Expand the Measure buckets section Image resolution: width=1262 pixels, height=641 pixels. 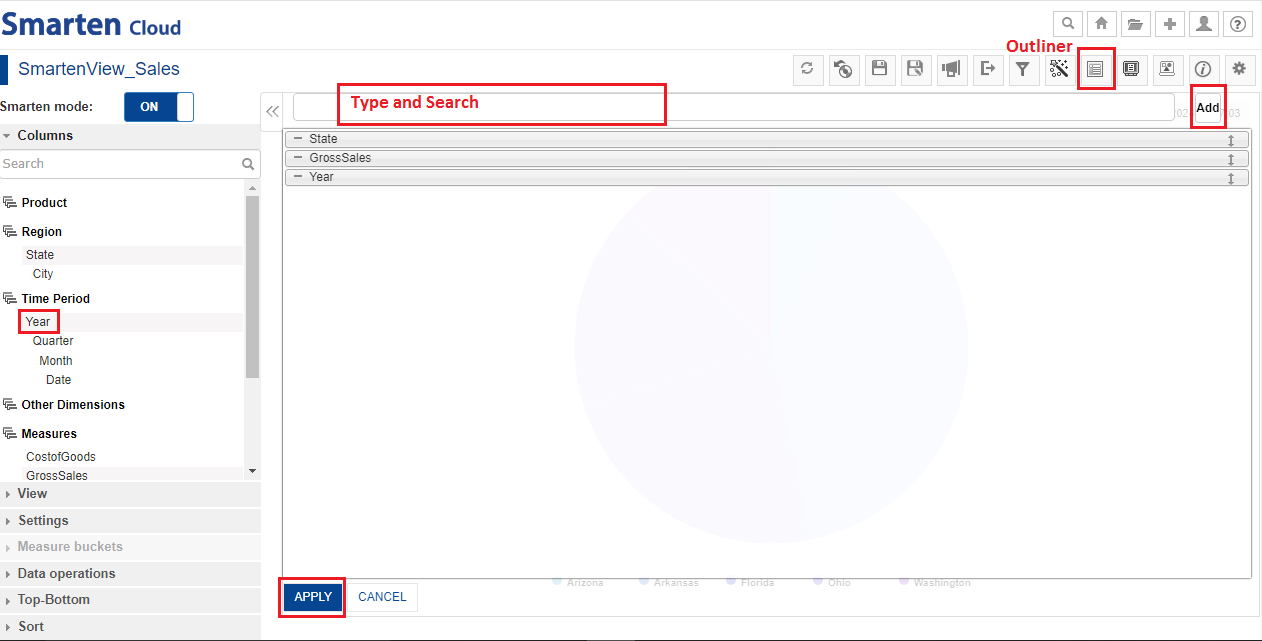pyautogui.click(x=130, y=547)
